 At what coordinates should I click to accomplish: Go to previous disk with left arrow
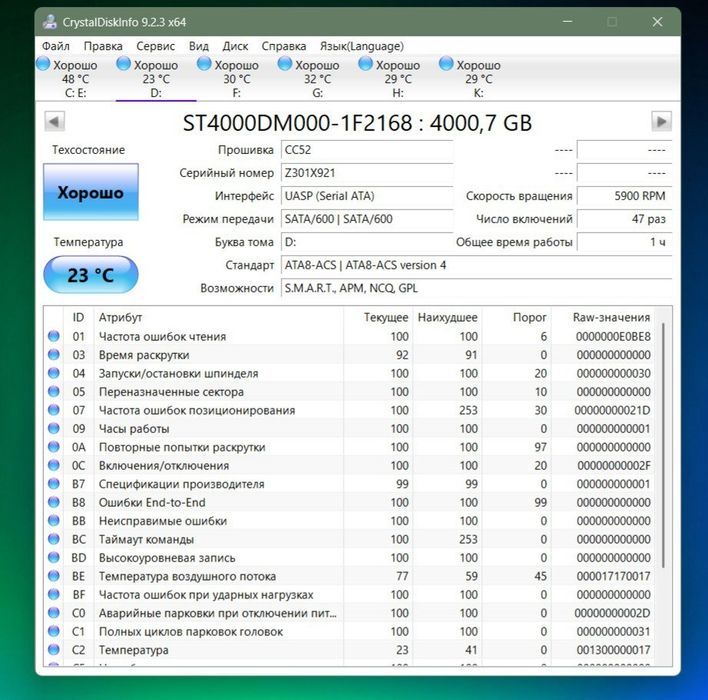coord(54,121)
